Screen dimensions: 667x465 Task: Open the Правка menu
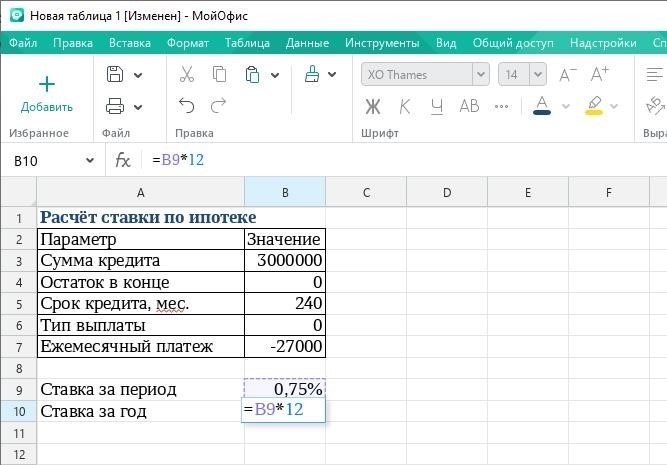coord(73,43)
